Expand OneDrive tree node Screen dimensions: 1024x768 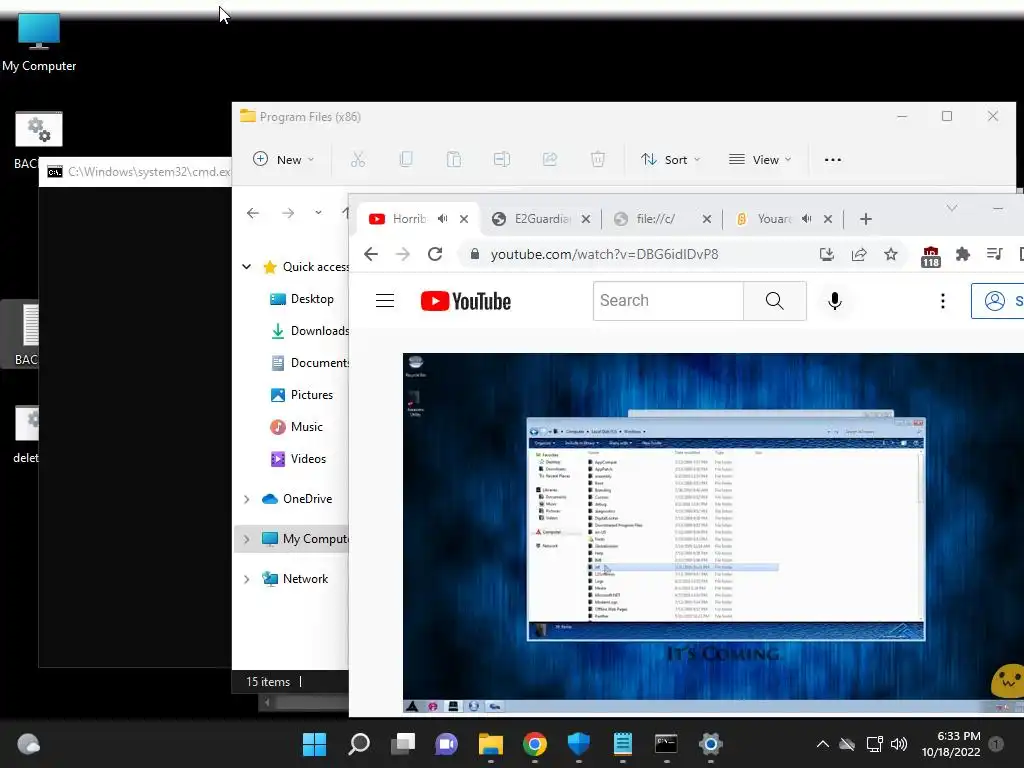click(x=246, y=499)
